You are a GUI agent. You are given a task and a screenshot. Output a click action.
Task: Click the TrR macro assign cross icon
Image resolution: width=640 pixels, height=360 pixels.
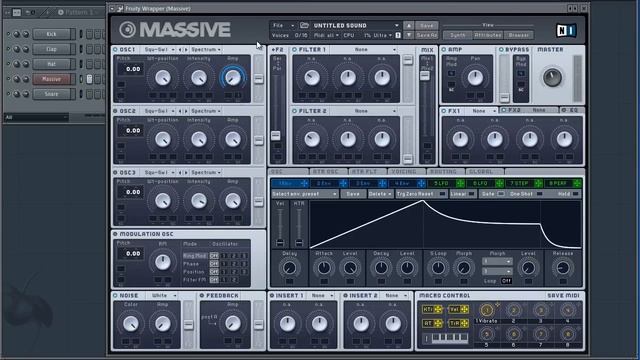click(x=464, y=323)
